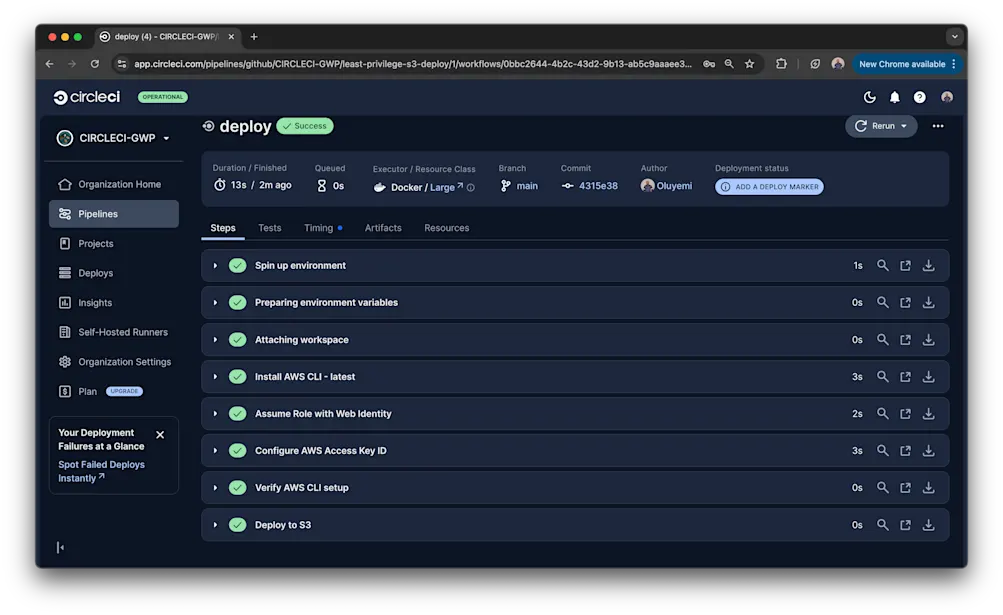The height and width of the screenshot is (615, 1003).
Task: Open Organization Settings
Action: coord(113,362)
